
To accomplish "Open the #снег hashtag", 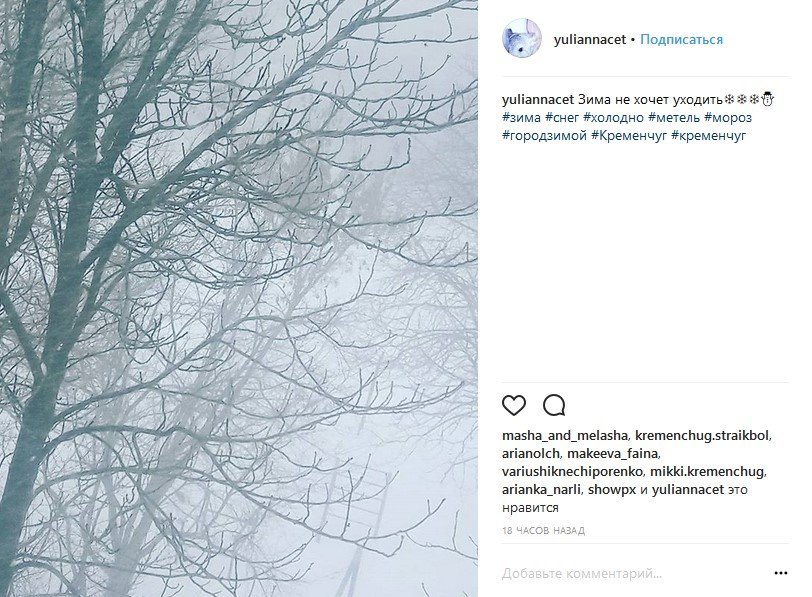I will click(562, 118).
